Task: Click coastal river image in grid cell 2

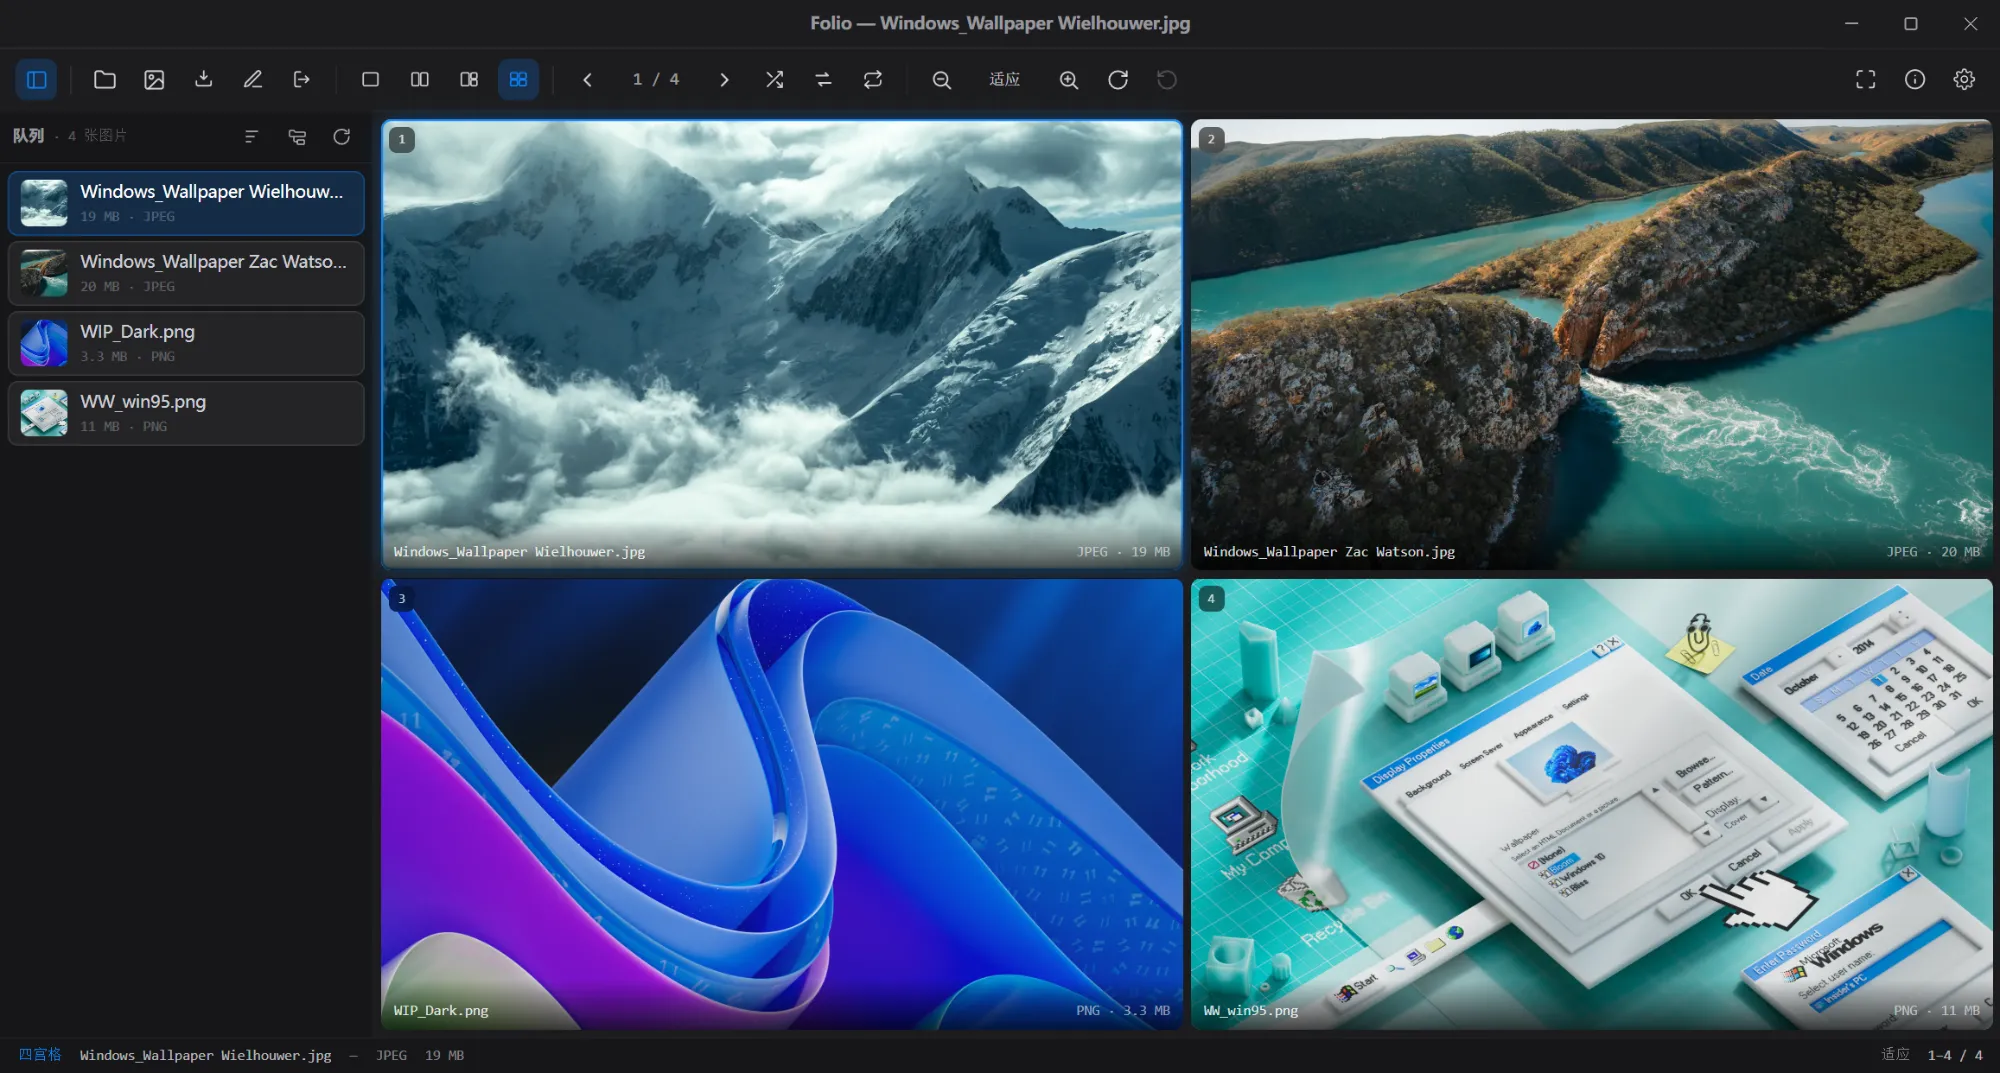Action: 1591,344
